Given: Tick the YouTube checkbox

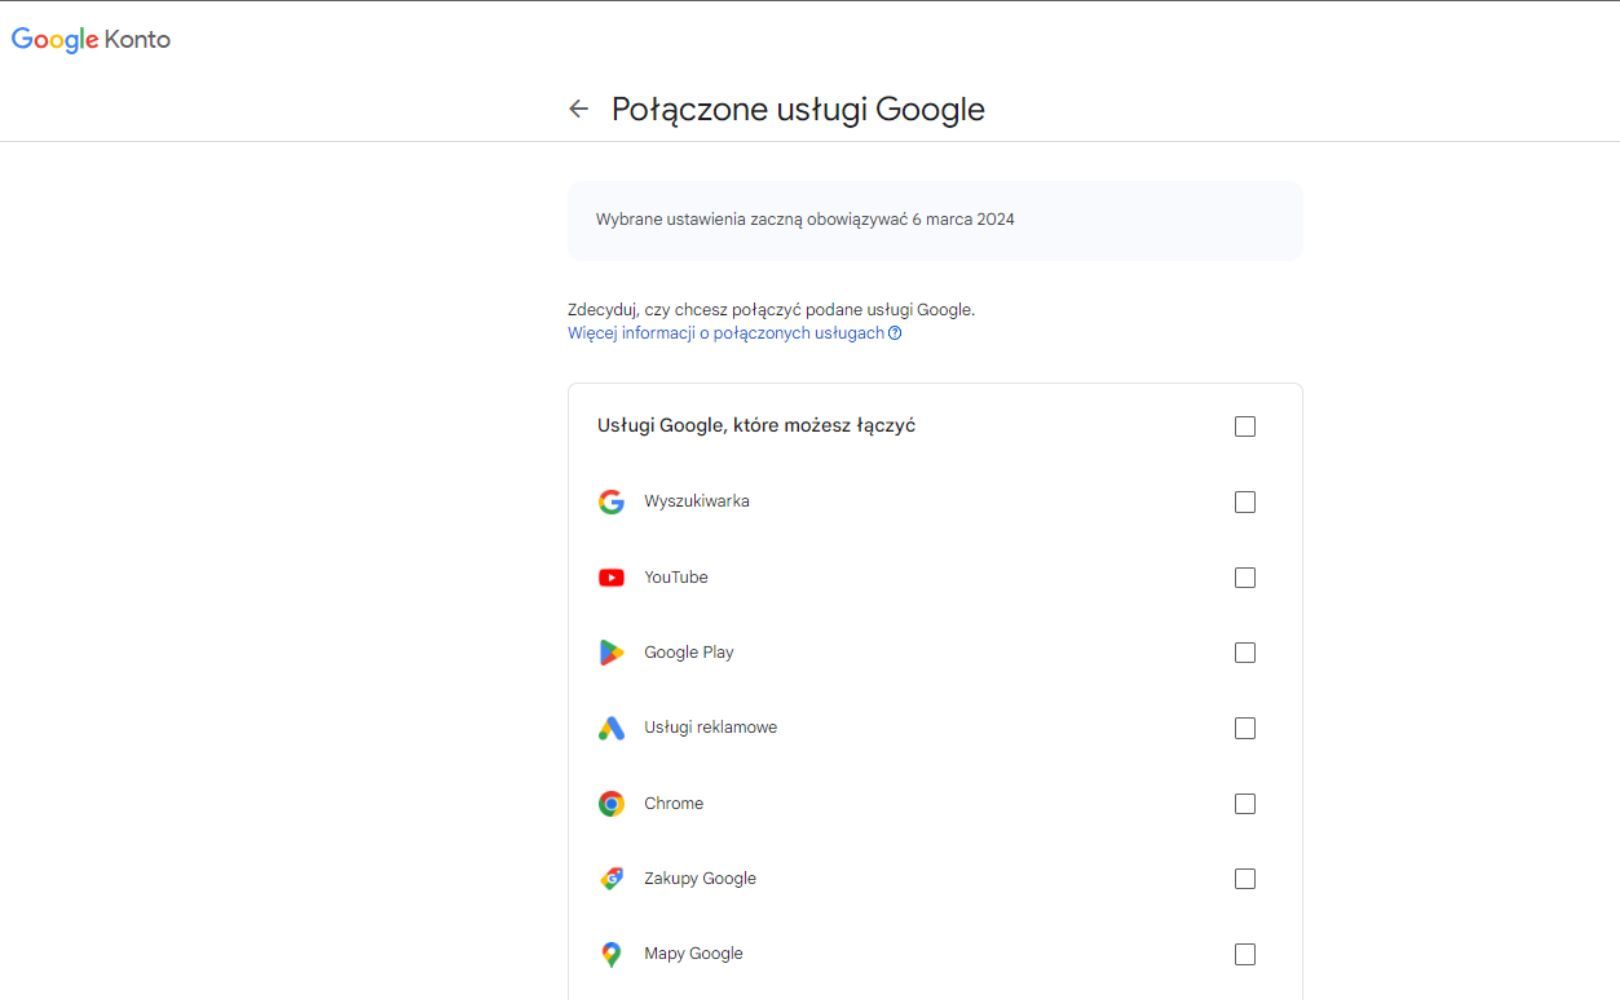Looking at the screenshot, I should [x=1245, y=578].
